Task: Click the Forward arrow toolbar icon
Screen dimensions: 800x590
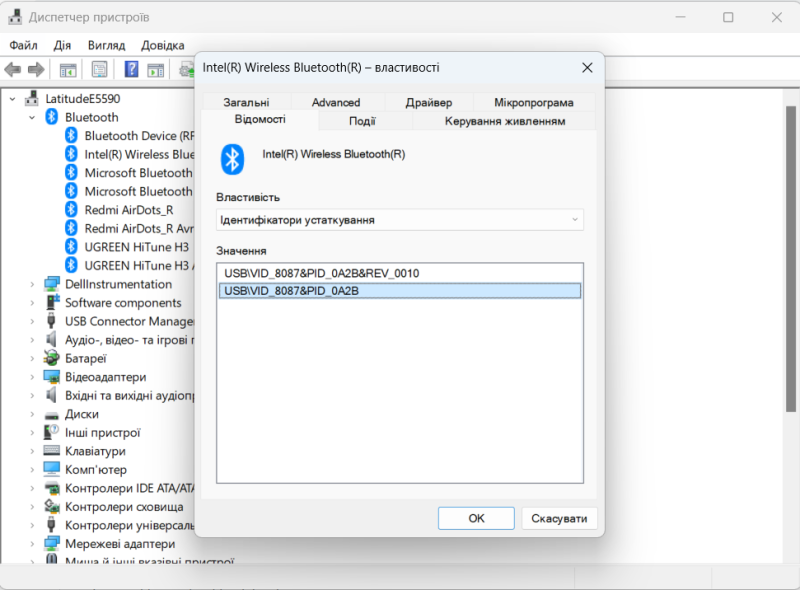Action: (x=36, y=69)
